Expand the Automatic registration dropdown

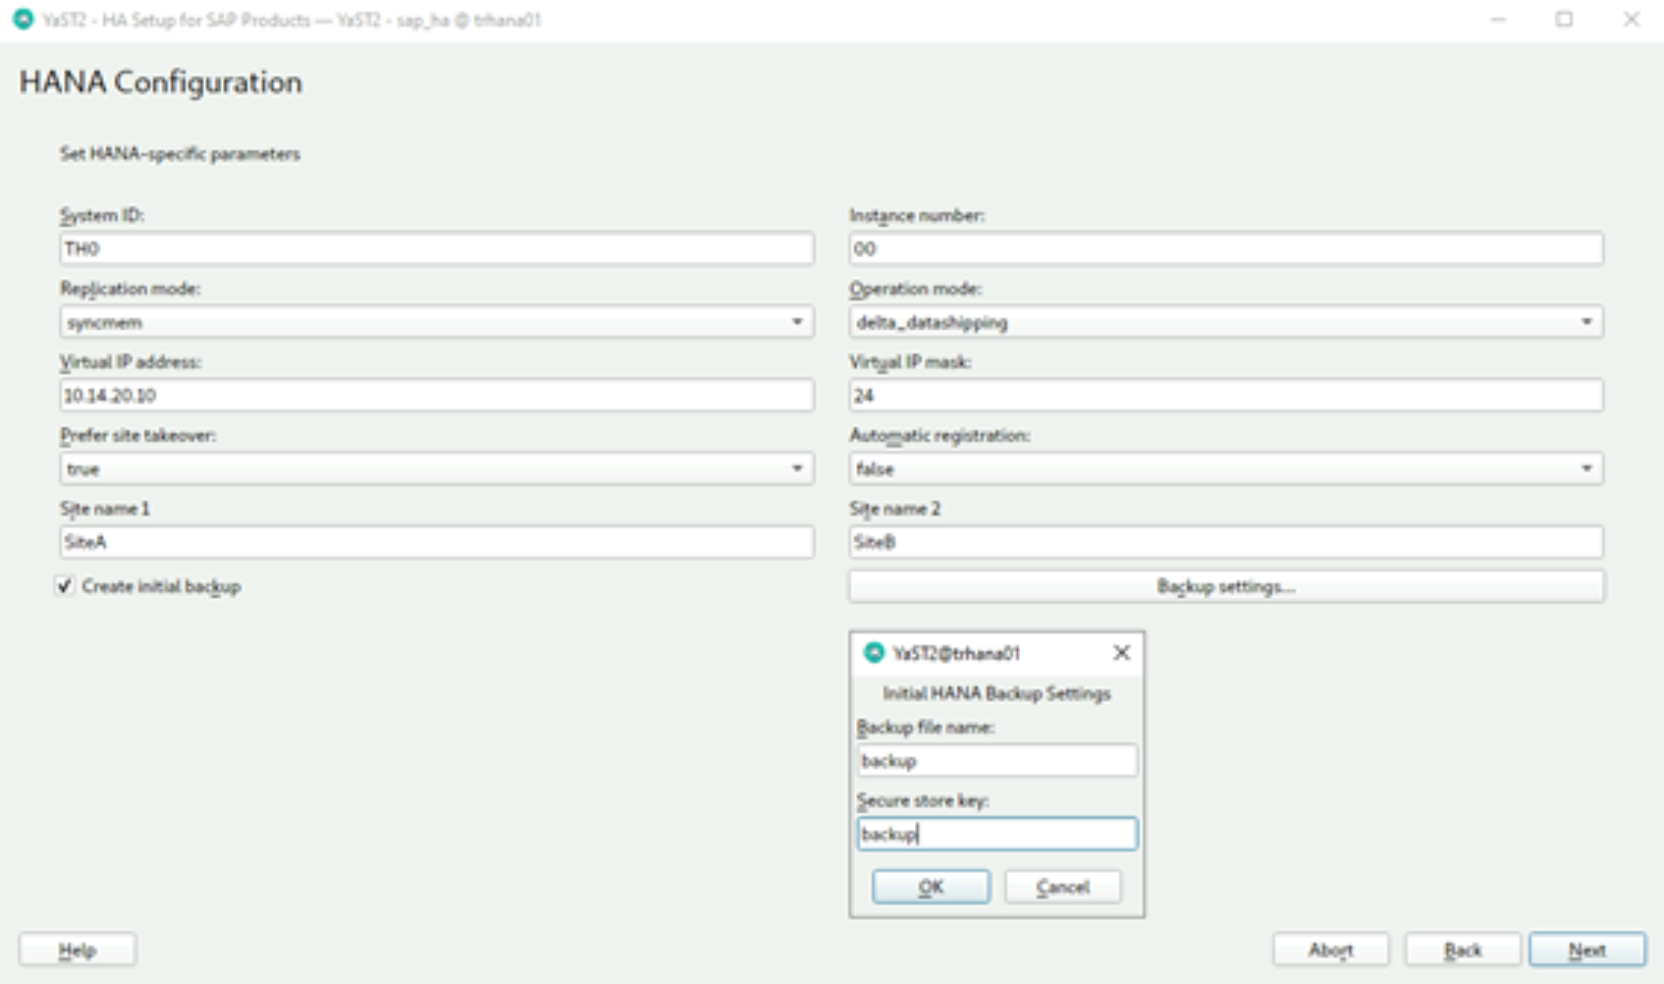tap(1226, 469)
